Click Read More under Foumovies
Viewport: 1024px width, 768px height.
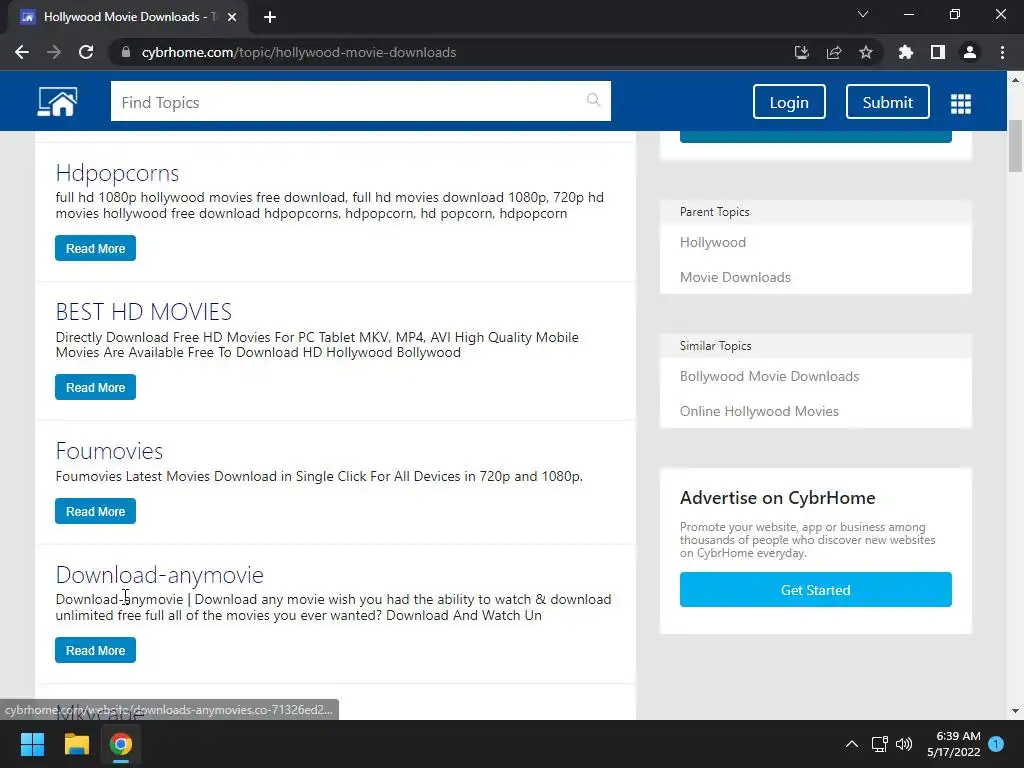coord(95,511)
